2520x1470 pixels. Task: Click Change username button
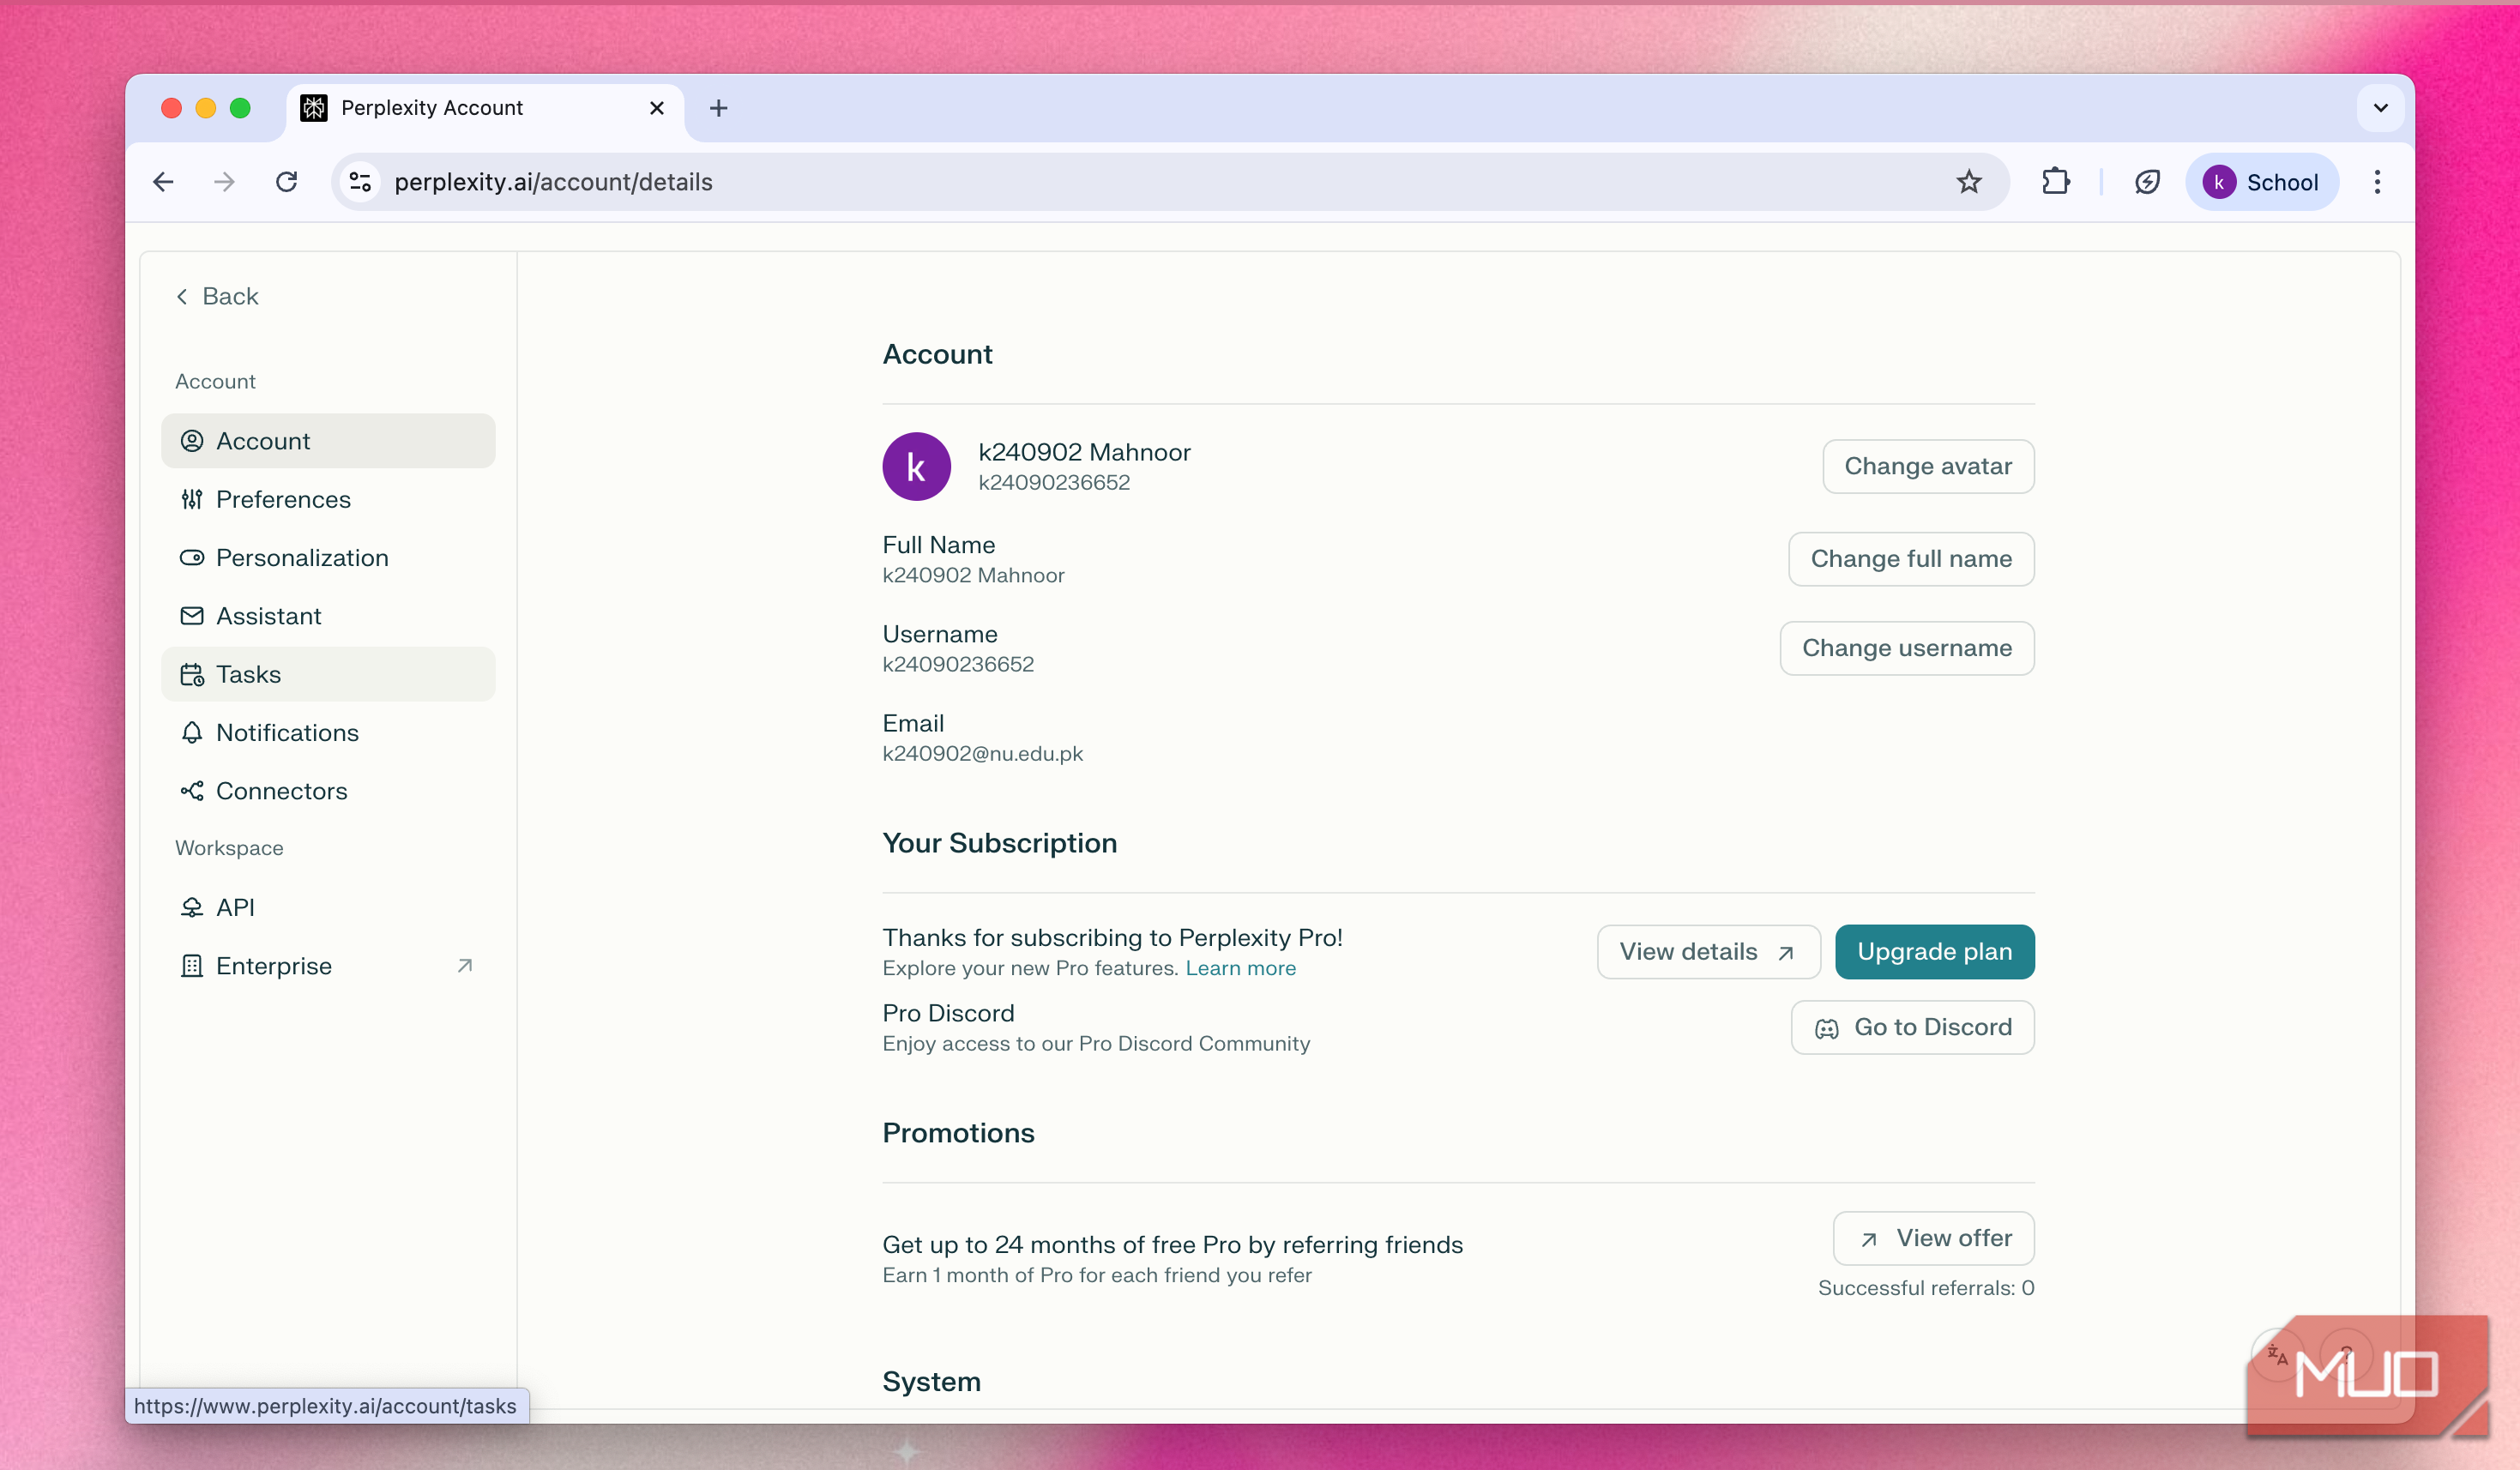click(x=1906, y=648)
